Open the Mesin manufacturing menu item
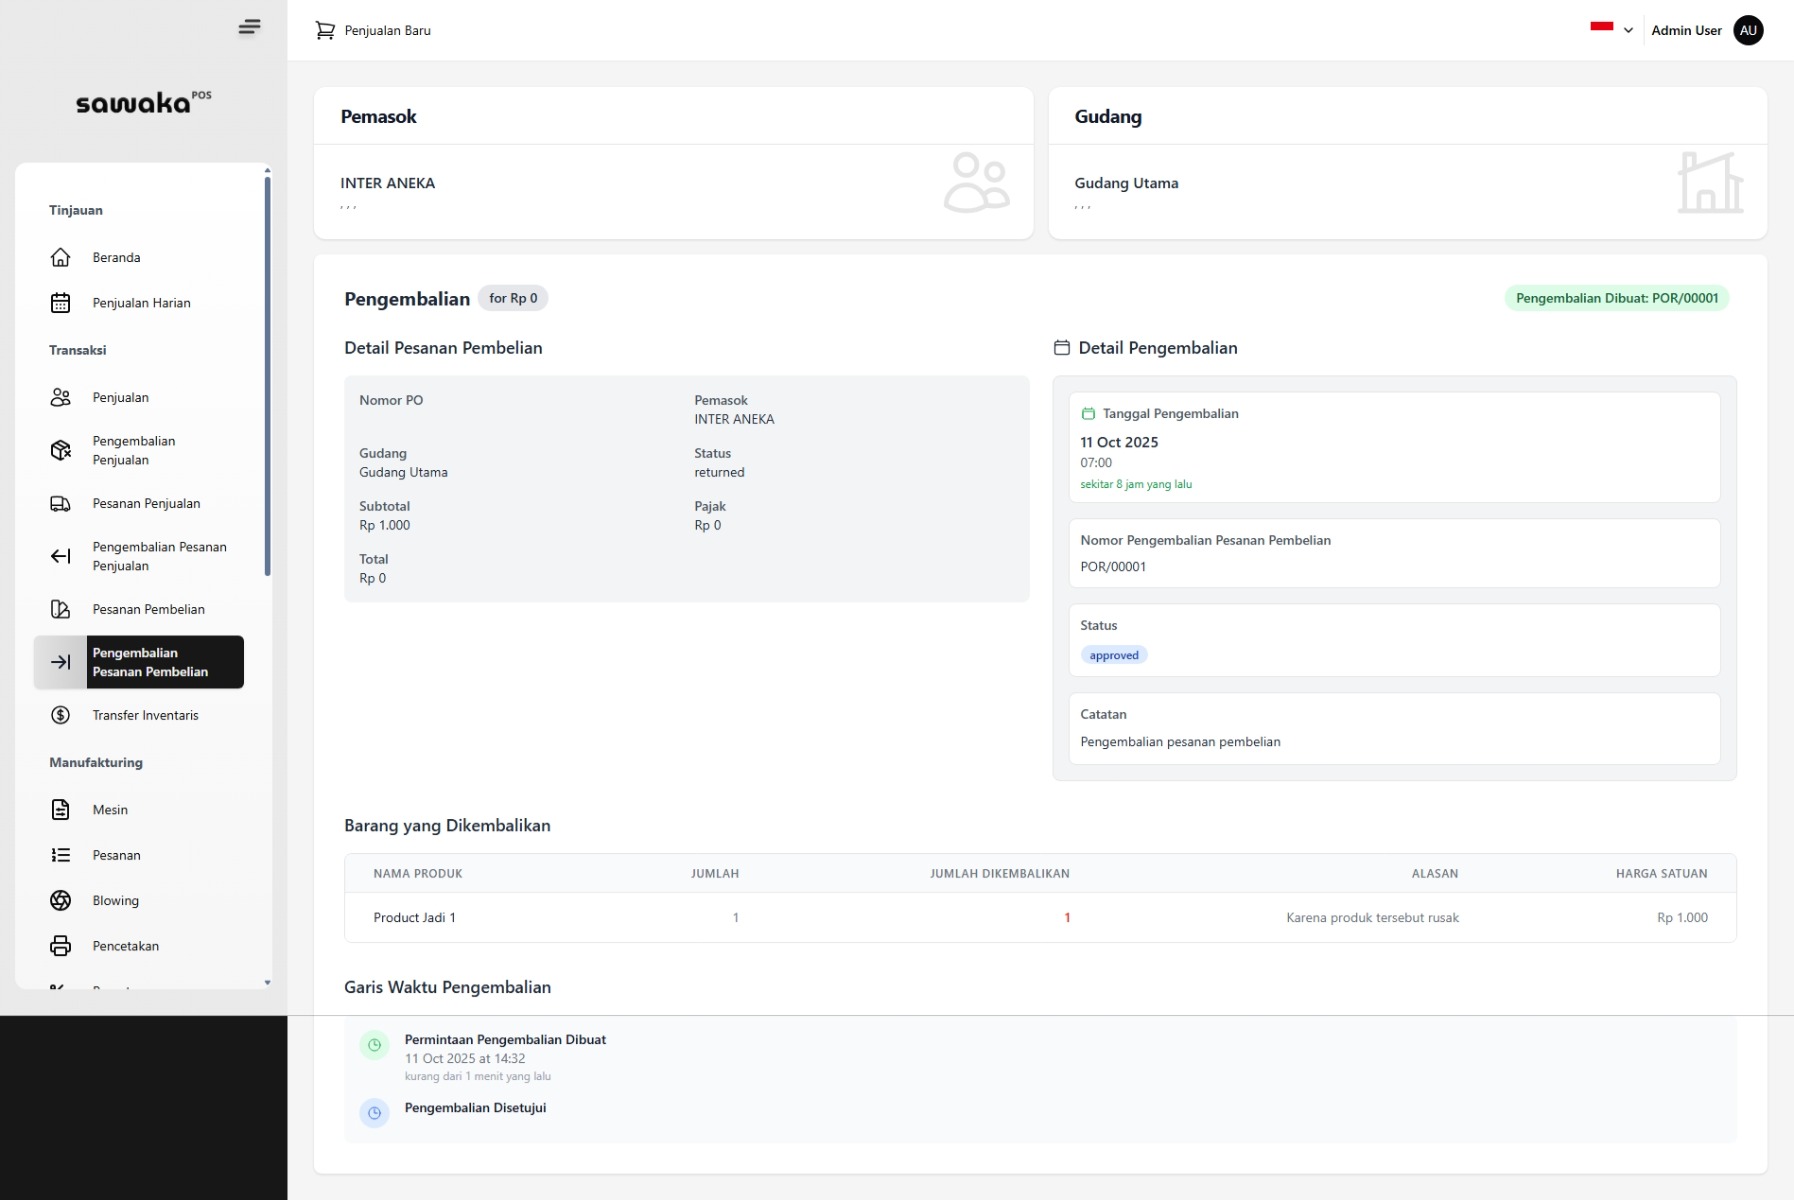 point(110,810)
